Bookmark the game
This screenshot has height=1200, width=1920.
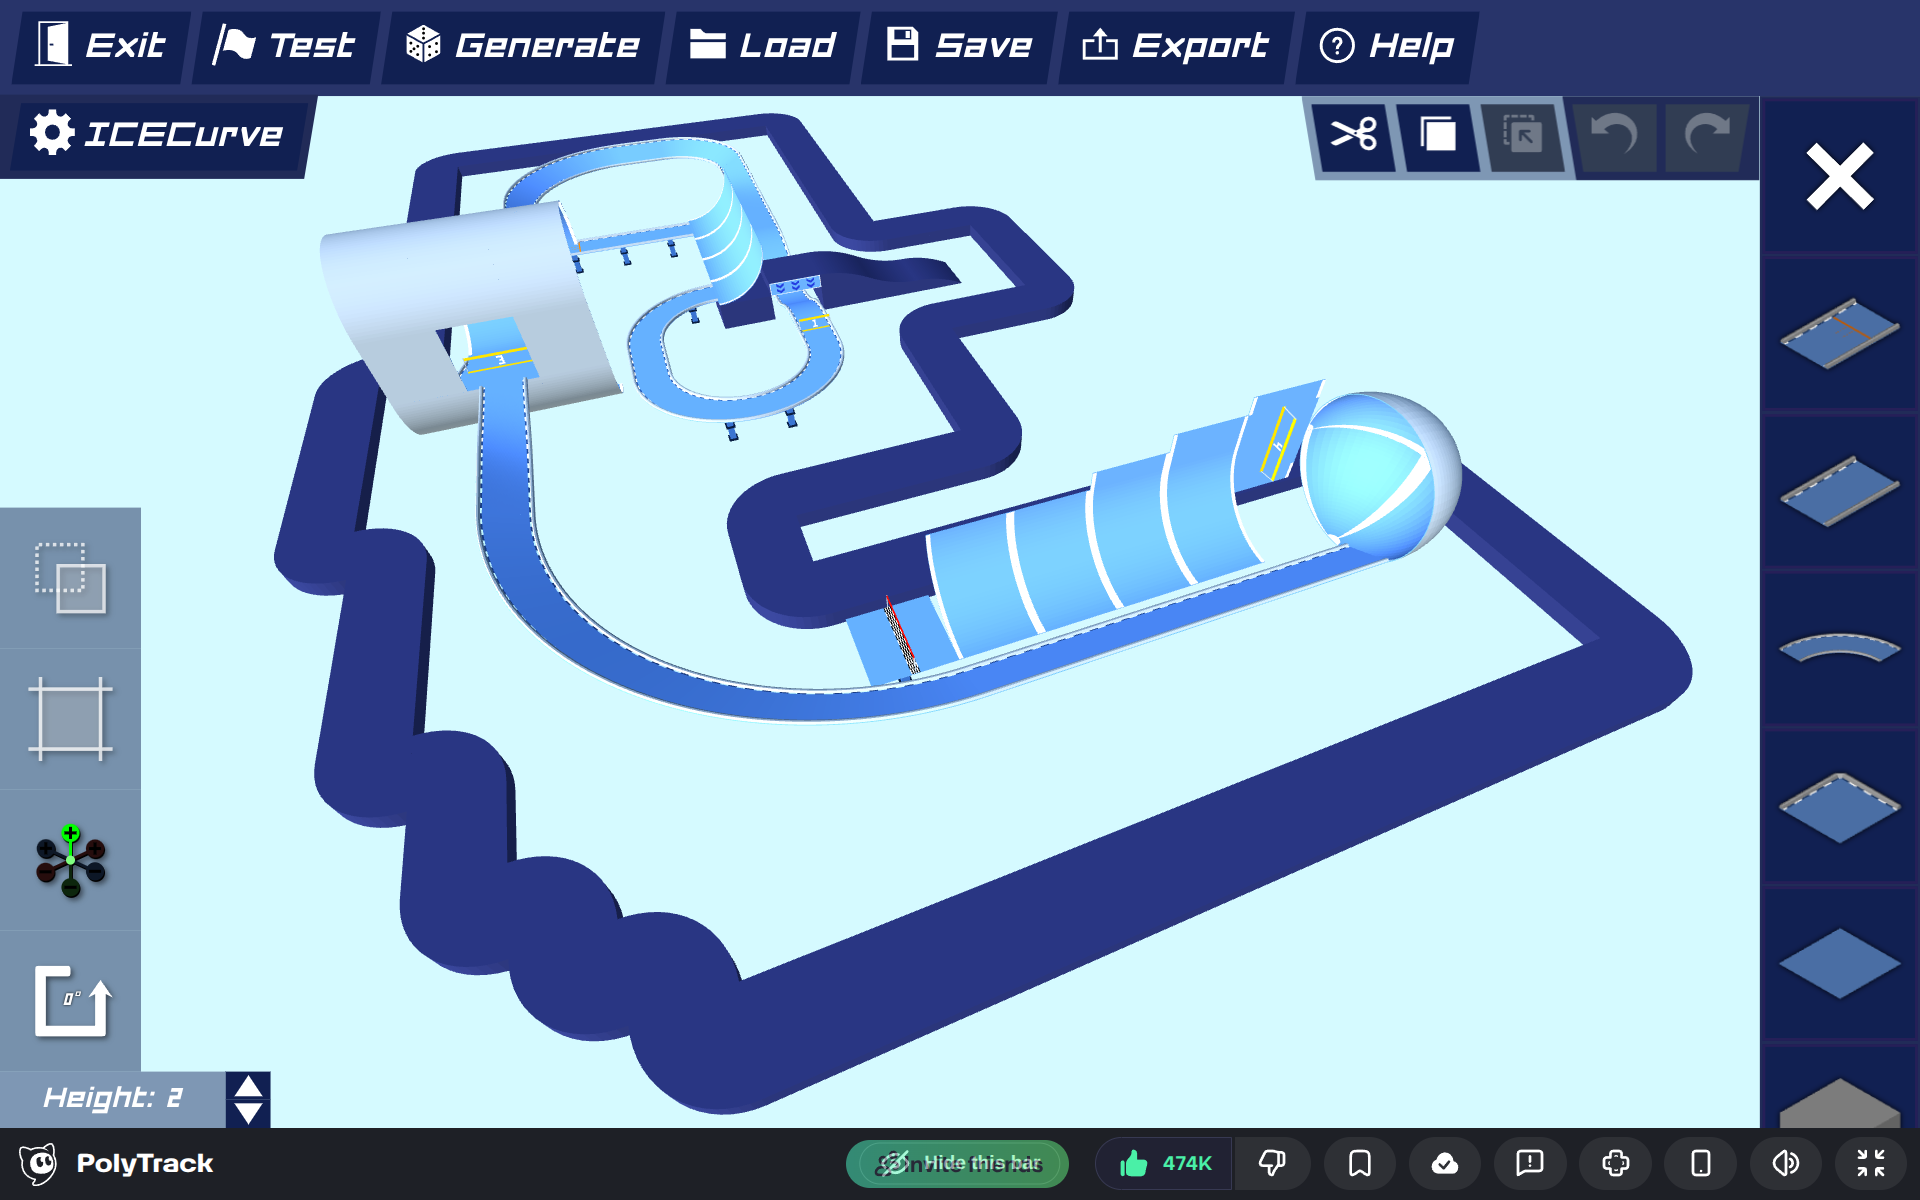coord(1360,1164)
